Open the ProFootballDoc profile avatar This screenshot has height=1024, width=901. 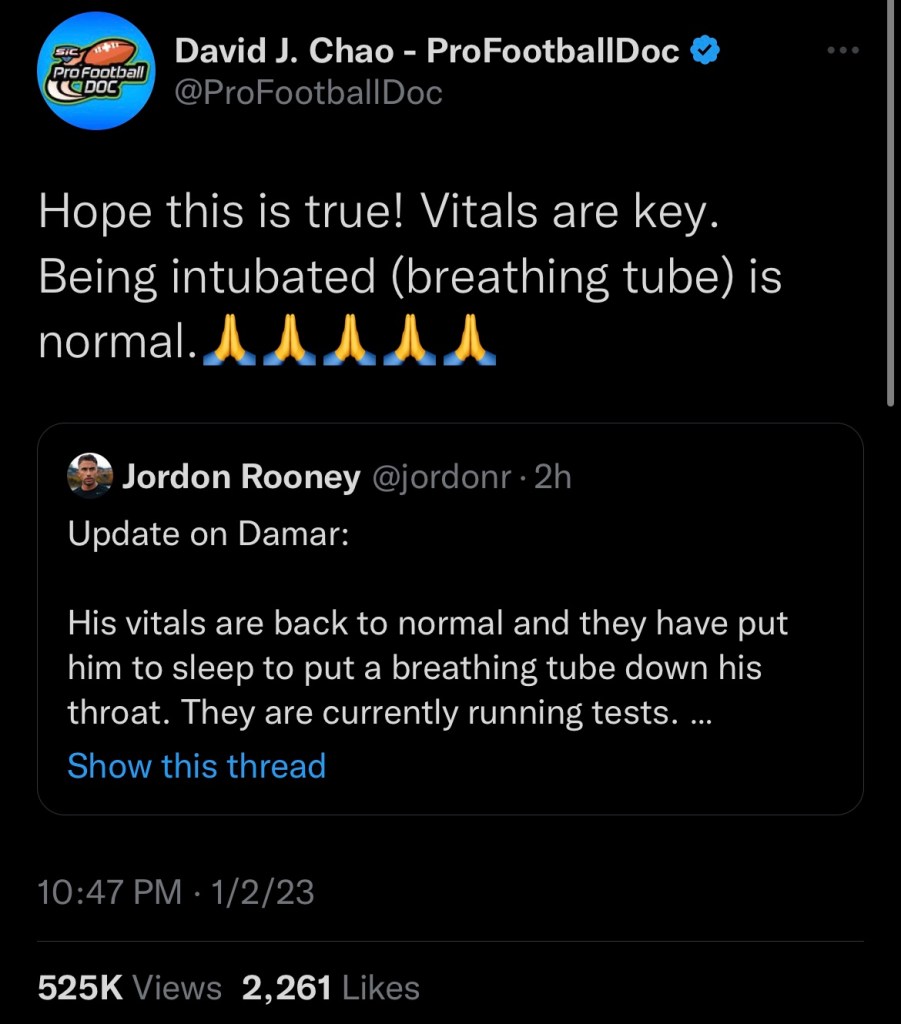93,73
